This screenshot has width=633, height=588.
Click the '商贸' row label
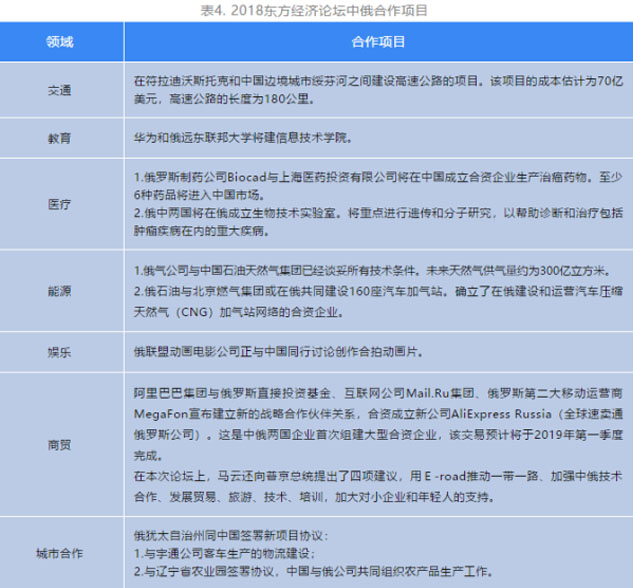(60, 445)
